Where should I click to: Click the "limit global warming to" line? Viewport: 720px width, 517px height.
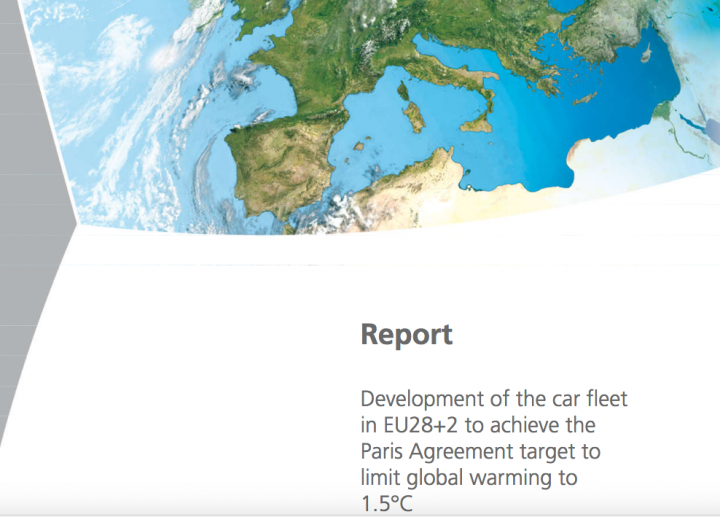pos(469,478)
